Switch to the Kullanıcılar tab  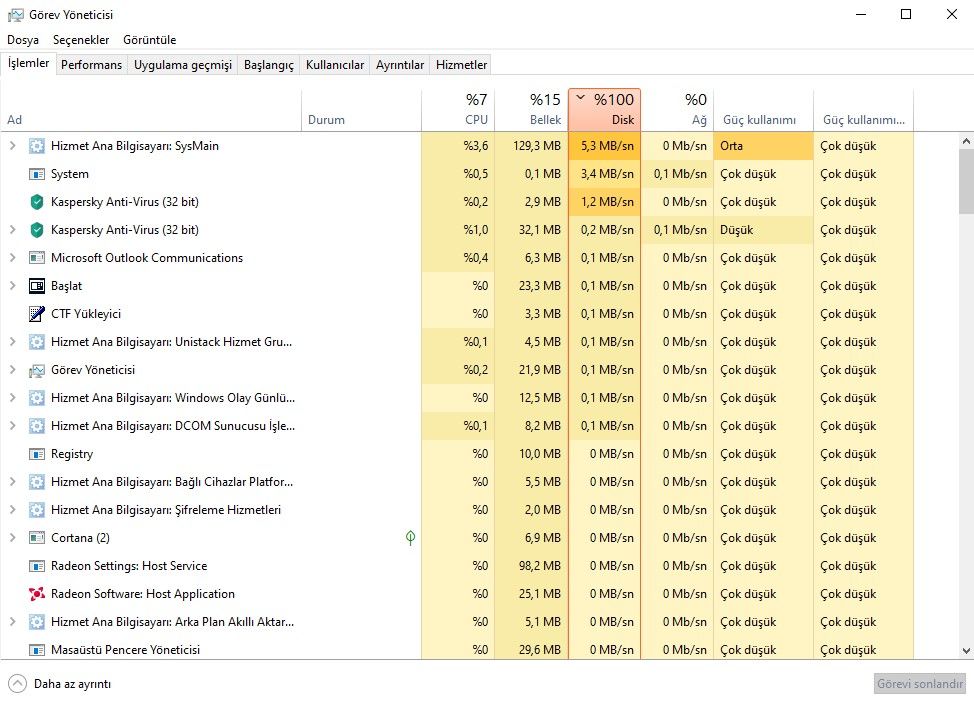pos(335,65)
